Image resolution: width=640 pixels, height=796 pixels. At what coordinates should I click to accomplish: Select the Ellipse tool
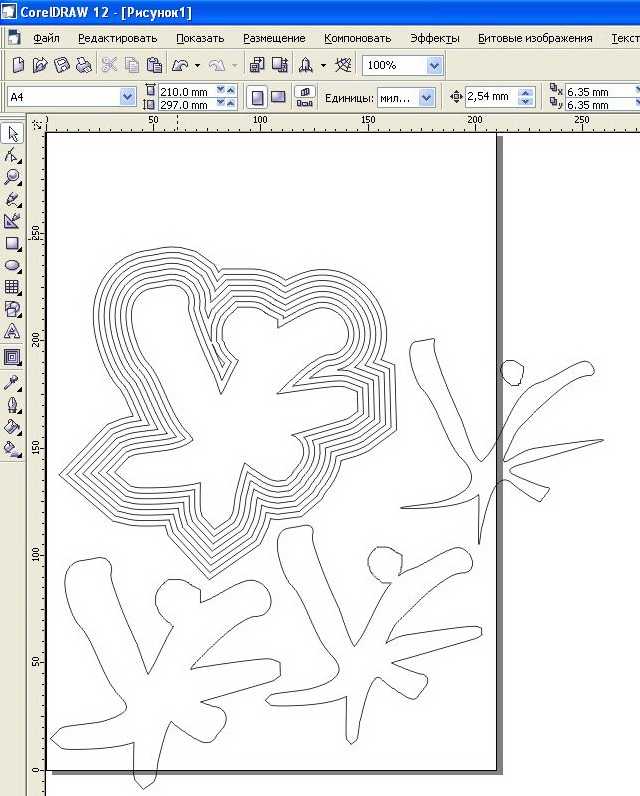pyautogui.click(x=12, y=266)
